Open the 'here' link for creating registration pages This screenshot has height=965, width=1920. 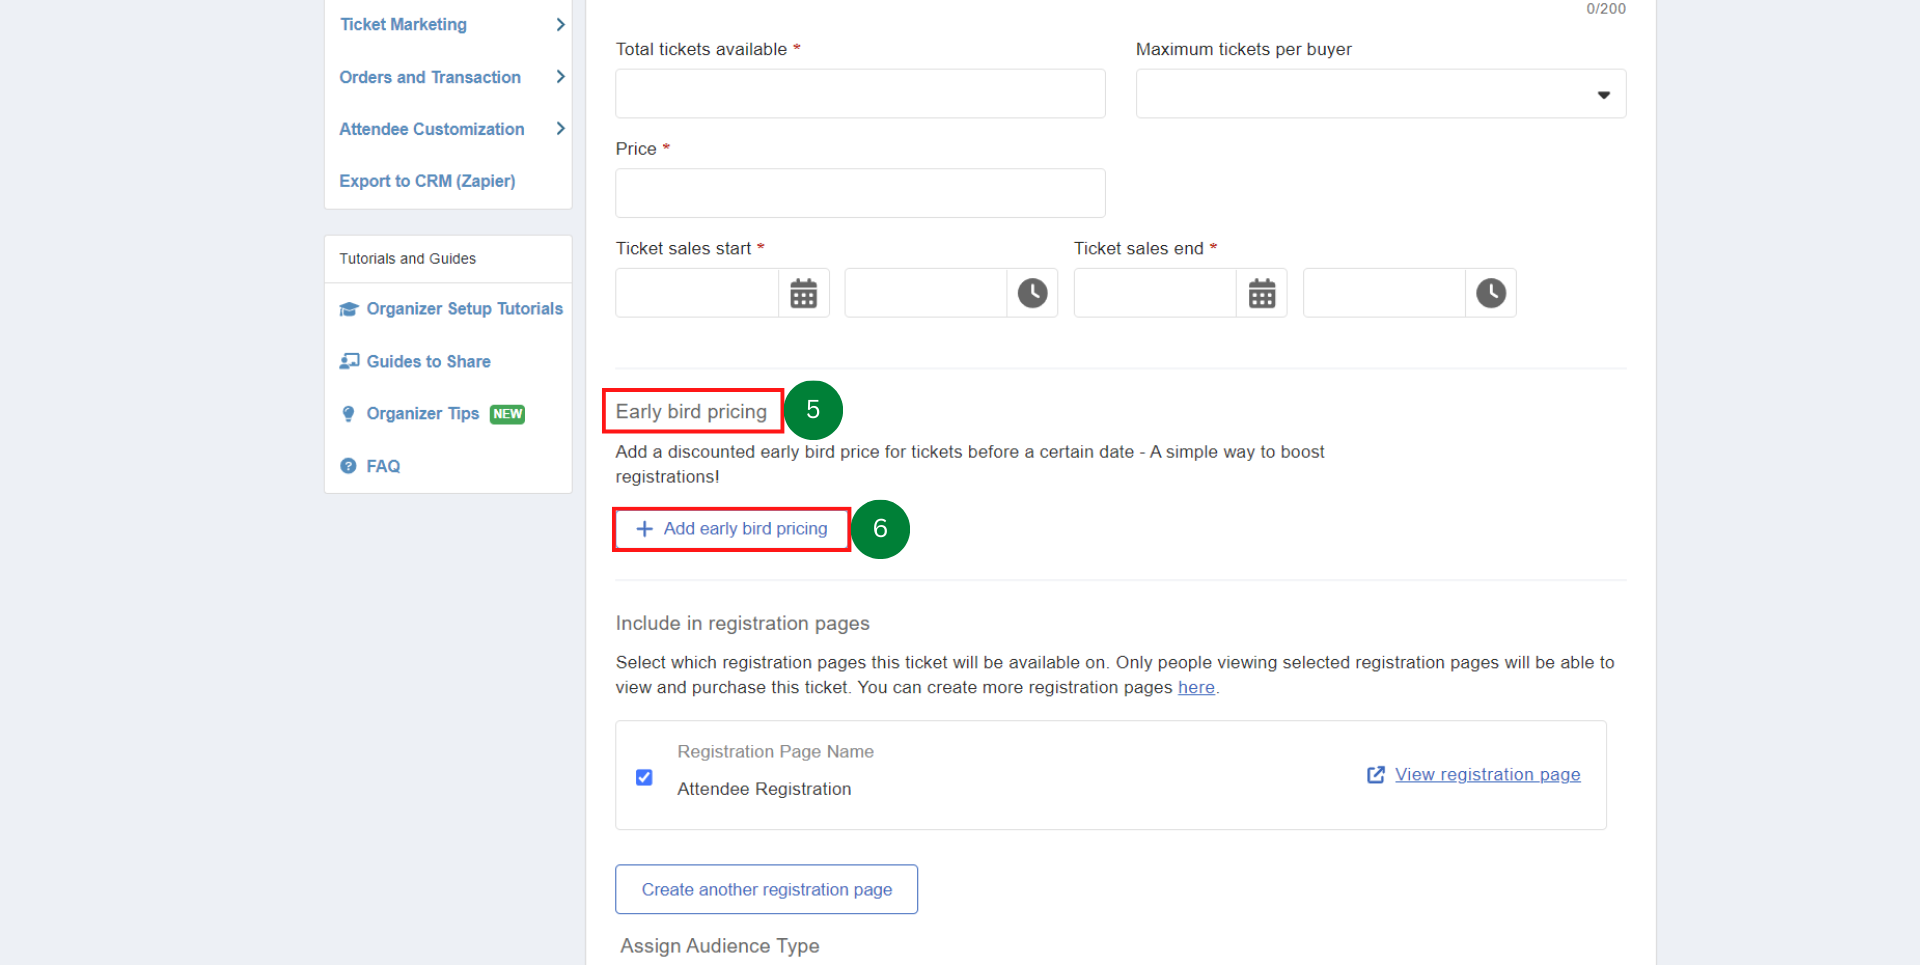1196,687
